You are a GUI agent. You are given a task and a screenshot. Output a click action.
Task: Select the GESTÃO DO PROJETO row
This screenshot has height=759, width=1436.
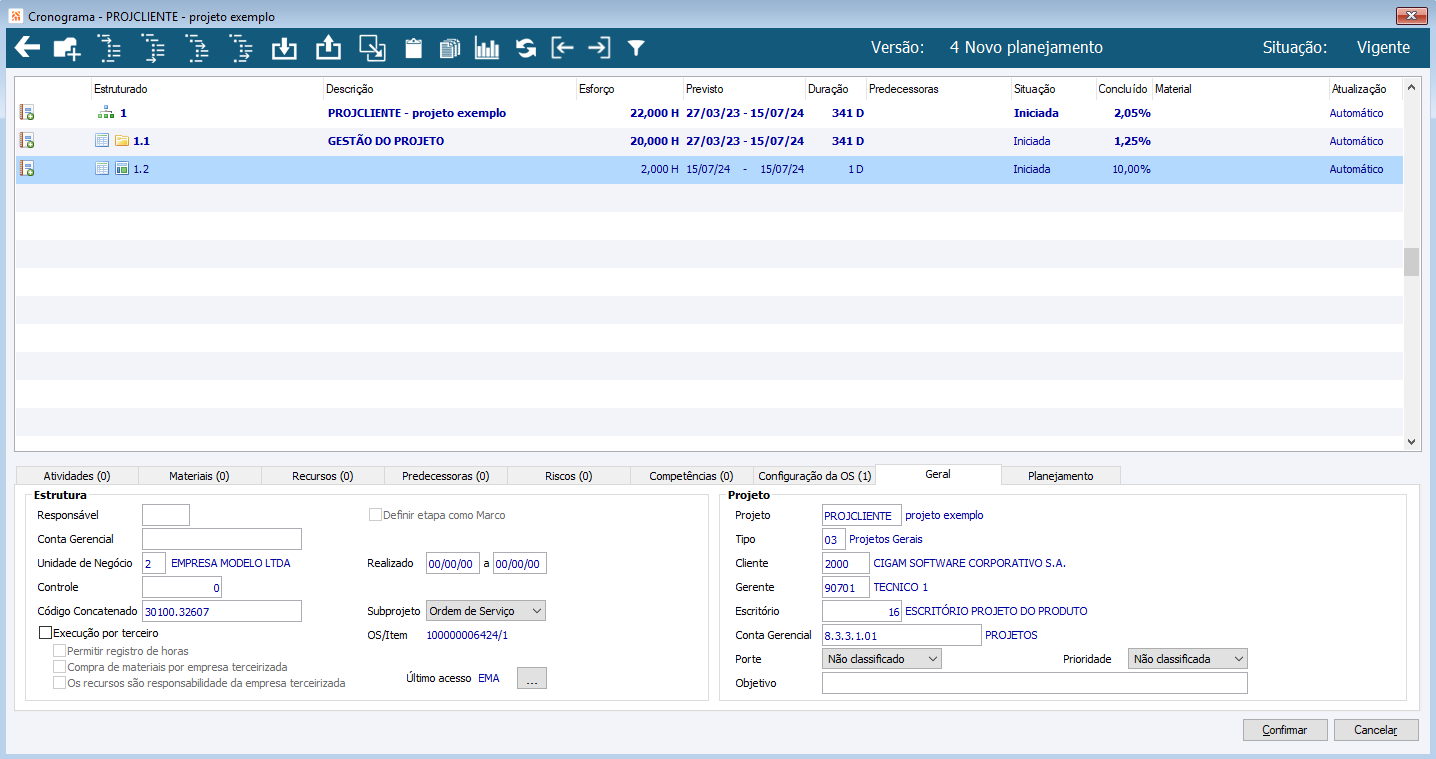click(x=386, y=141)
